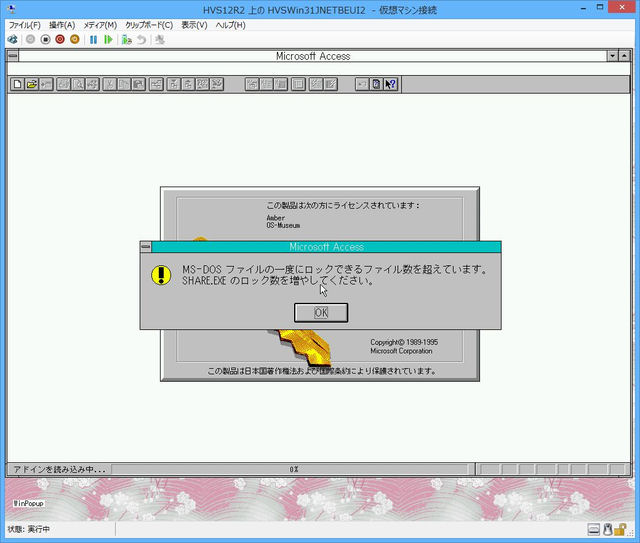Click the Turn Off VM stop icon
The image size is (640, 543).
[45, 40]
